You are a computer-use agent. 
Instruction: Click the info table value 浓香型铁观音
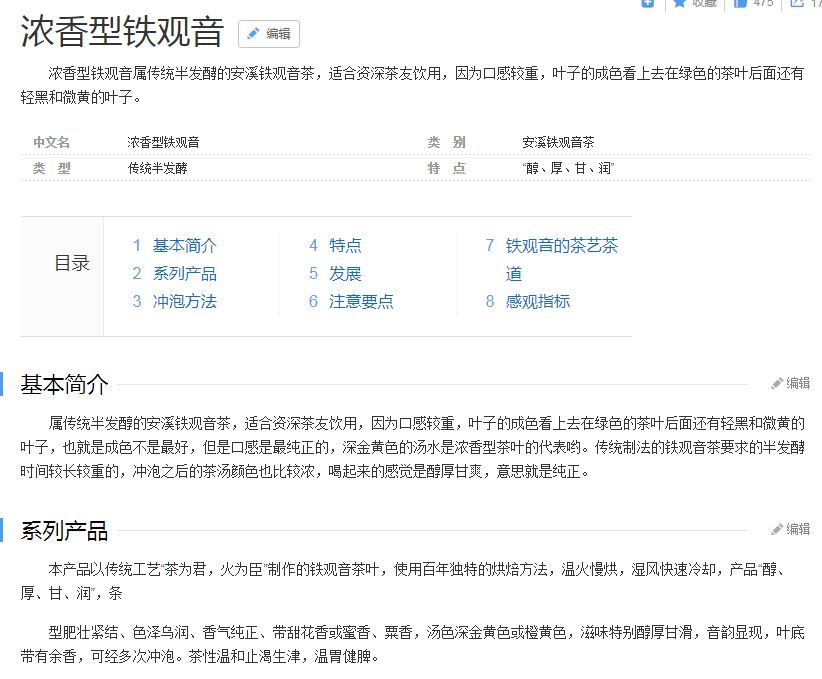(163, 142)
